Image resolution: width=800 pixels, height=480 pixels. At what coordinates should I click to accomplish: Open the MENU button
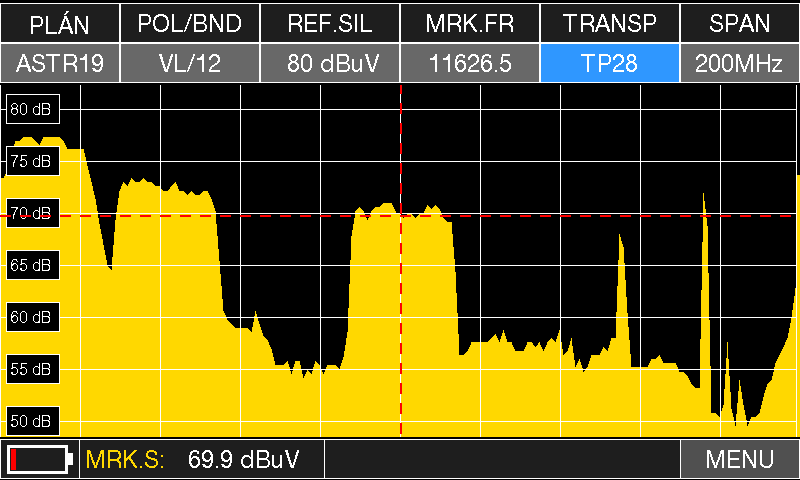coord(740,459)
